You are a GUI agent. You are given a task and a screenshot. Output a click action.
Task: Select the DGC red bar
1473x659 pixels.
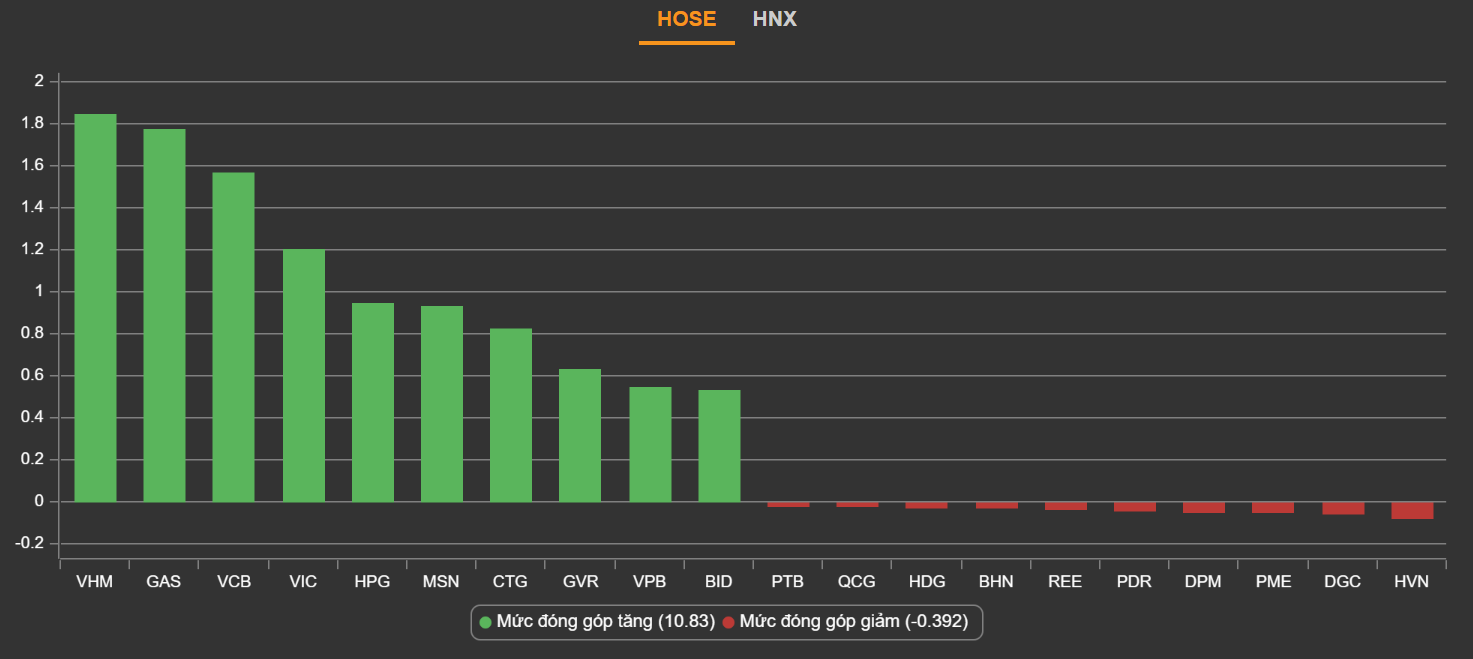point(1343,508)
